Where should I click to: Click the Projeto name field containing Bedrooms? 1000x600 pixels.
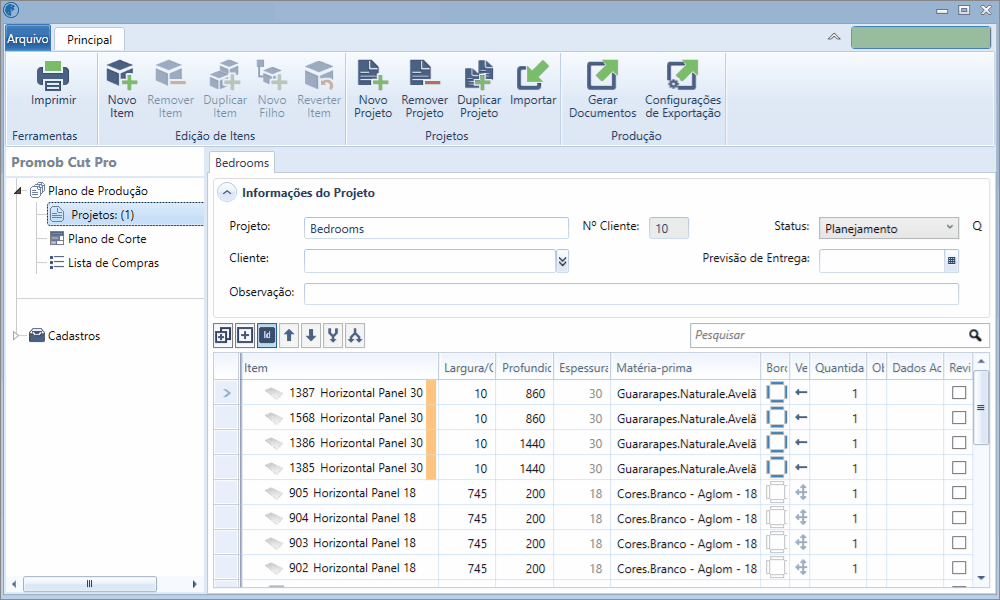[436, 228]
